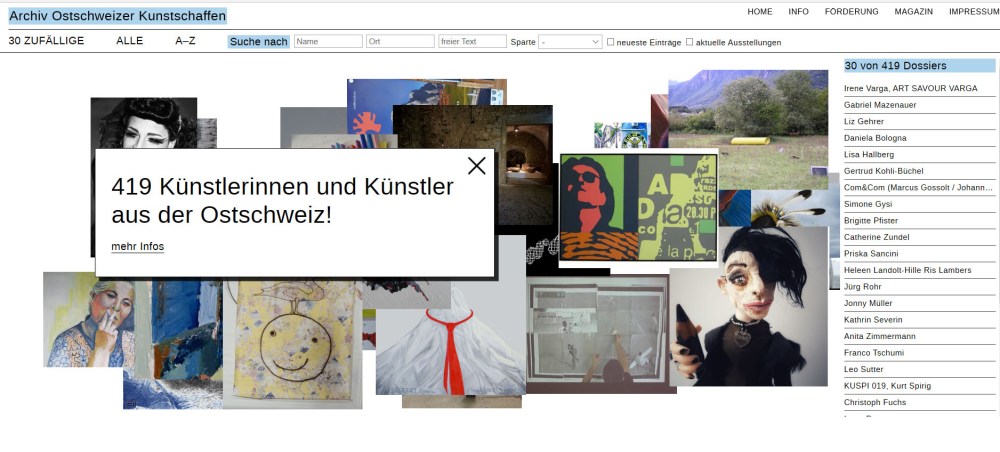Open the pop-art woman with sunglasses poster

[x=638, y=207]
